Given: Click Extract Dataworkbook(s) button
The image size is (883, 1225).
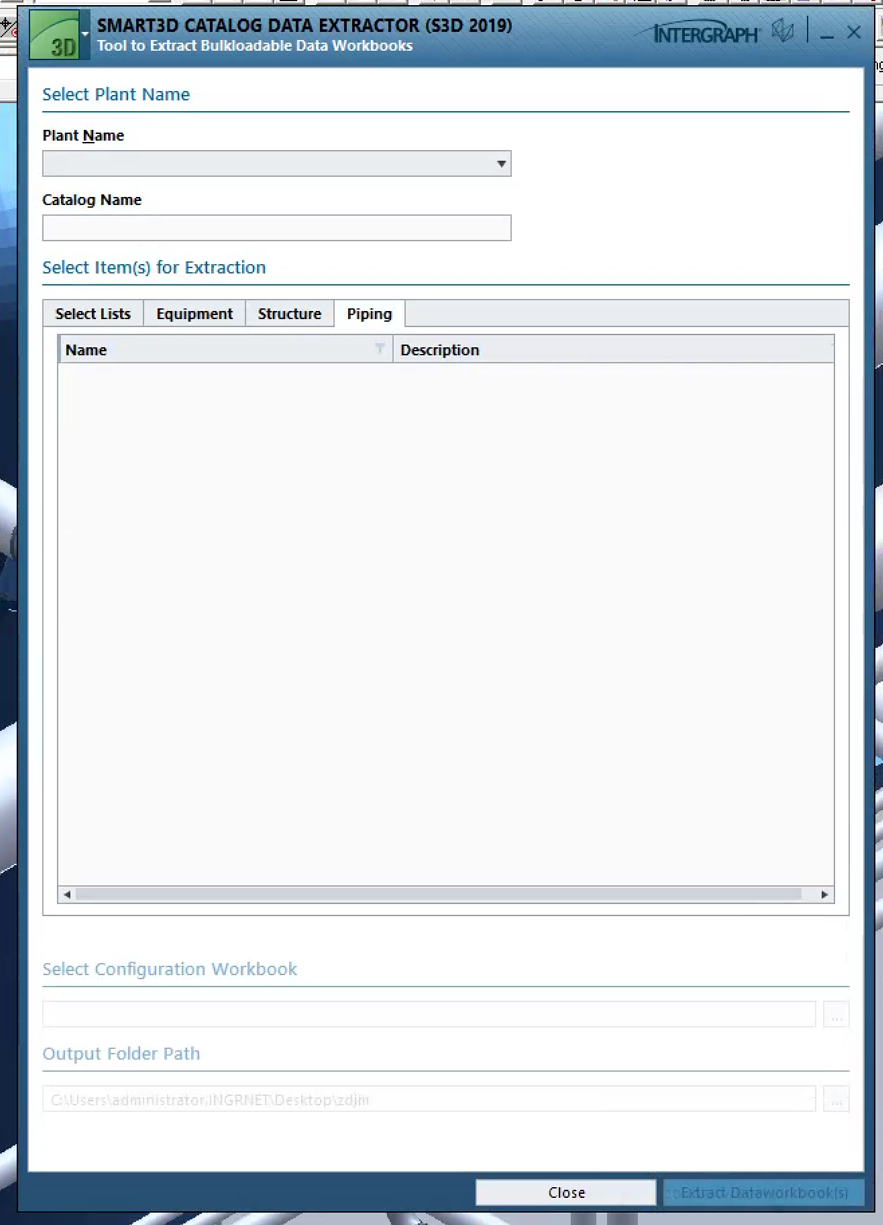Looking at the screenshot, I should tap(764, 1192).
